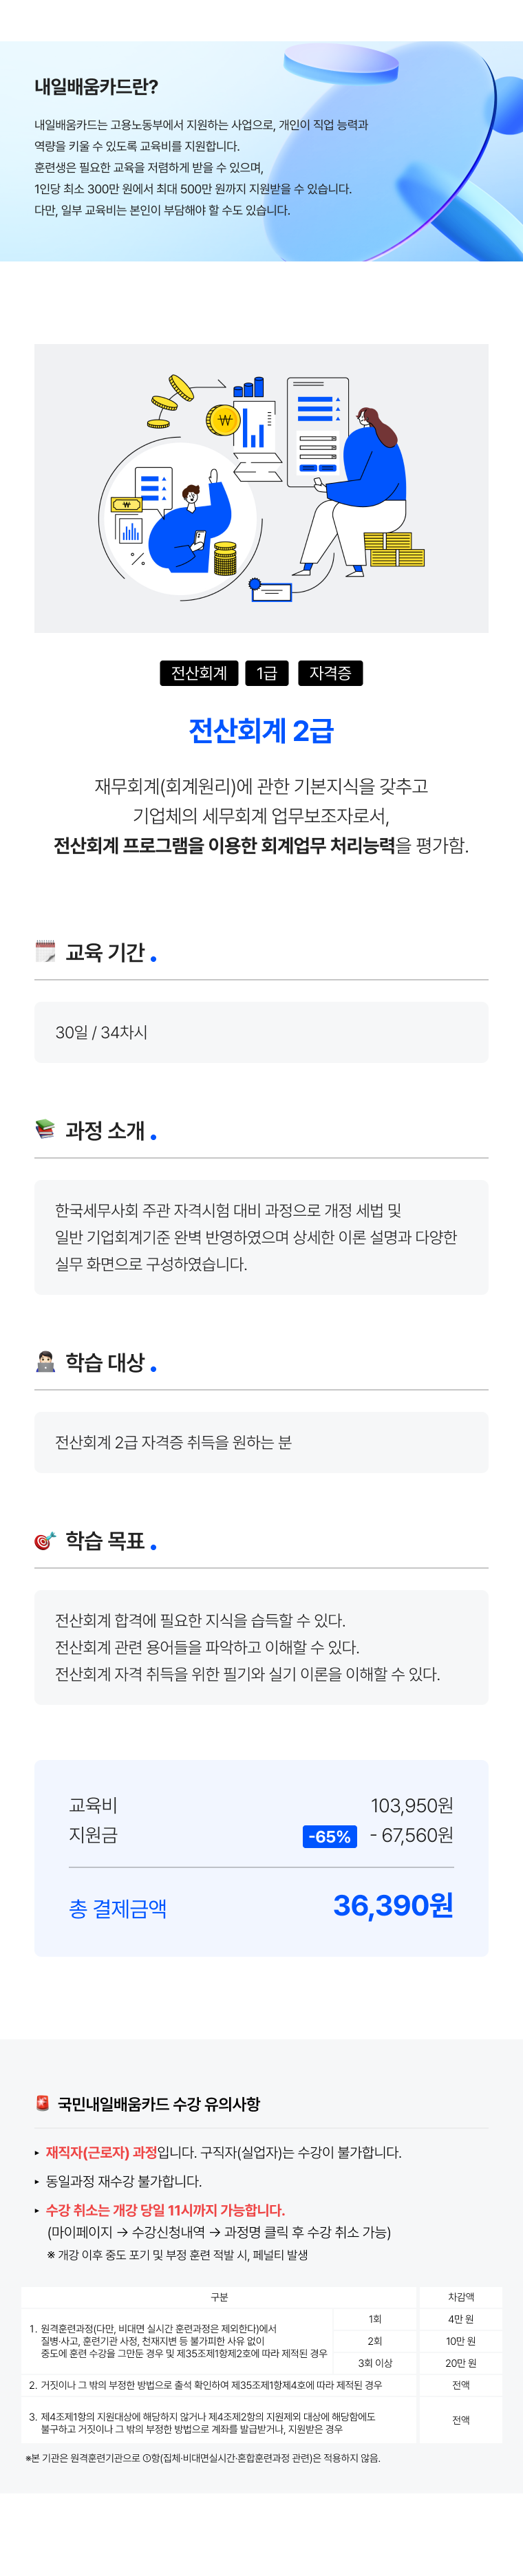
Task: Click the yellow won coin in the illustration
Action: pos(224,420)
